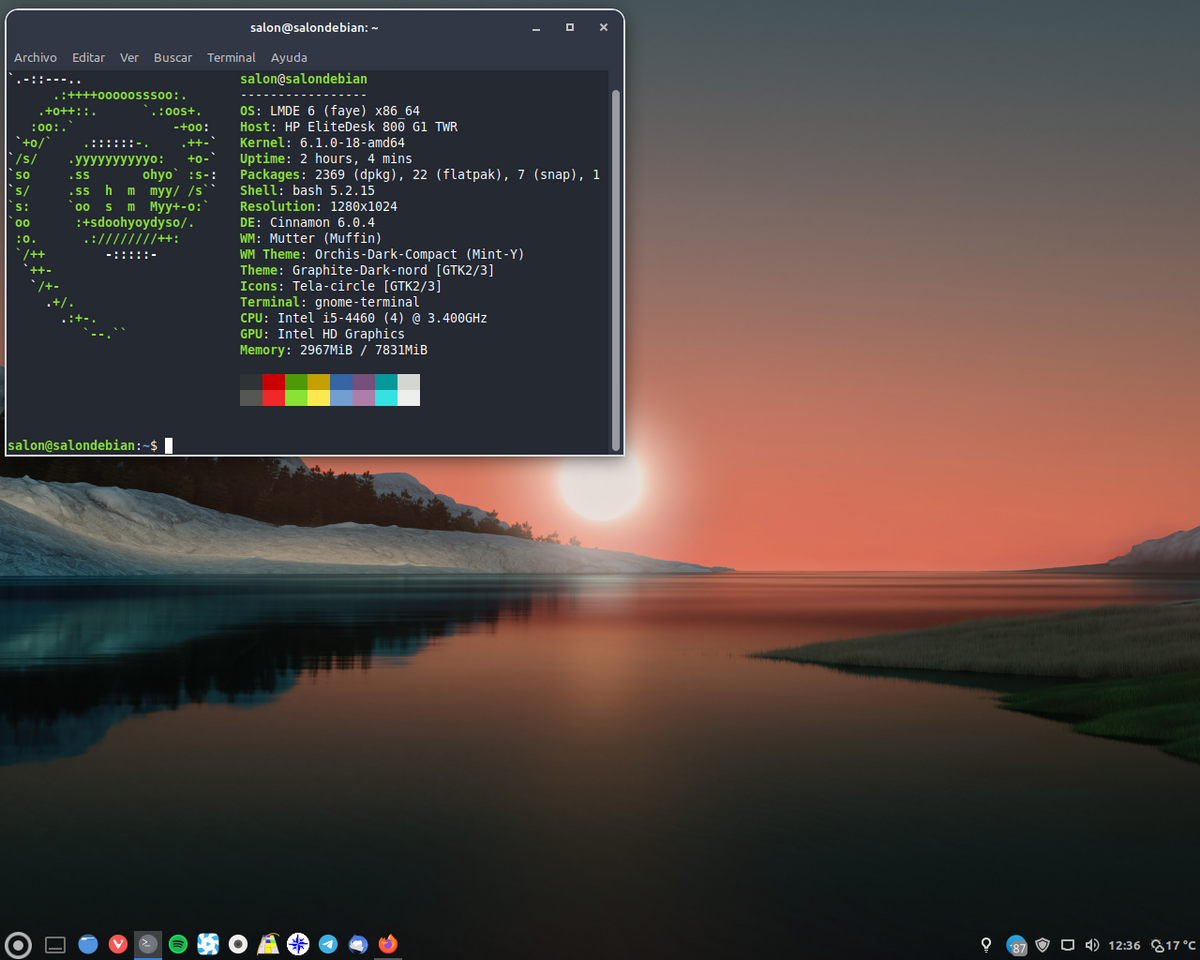
Task: Click the red block in the top color row
Action: coord(273,382)
